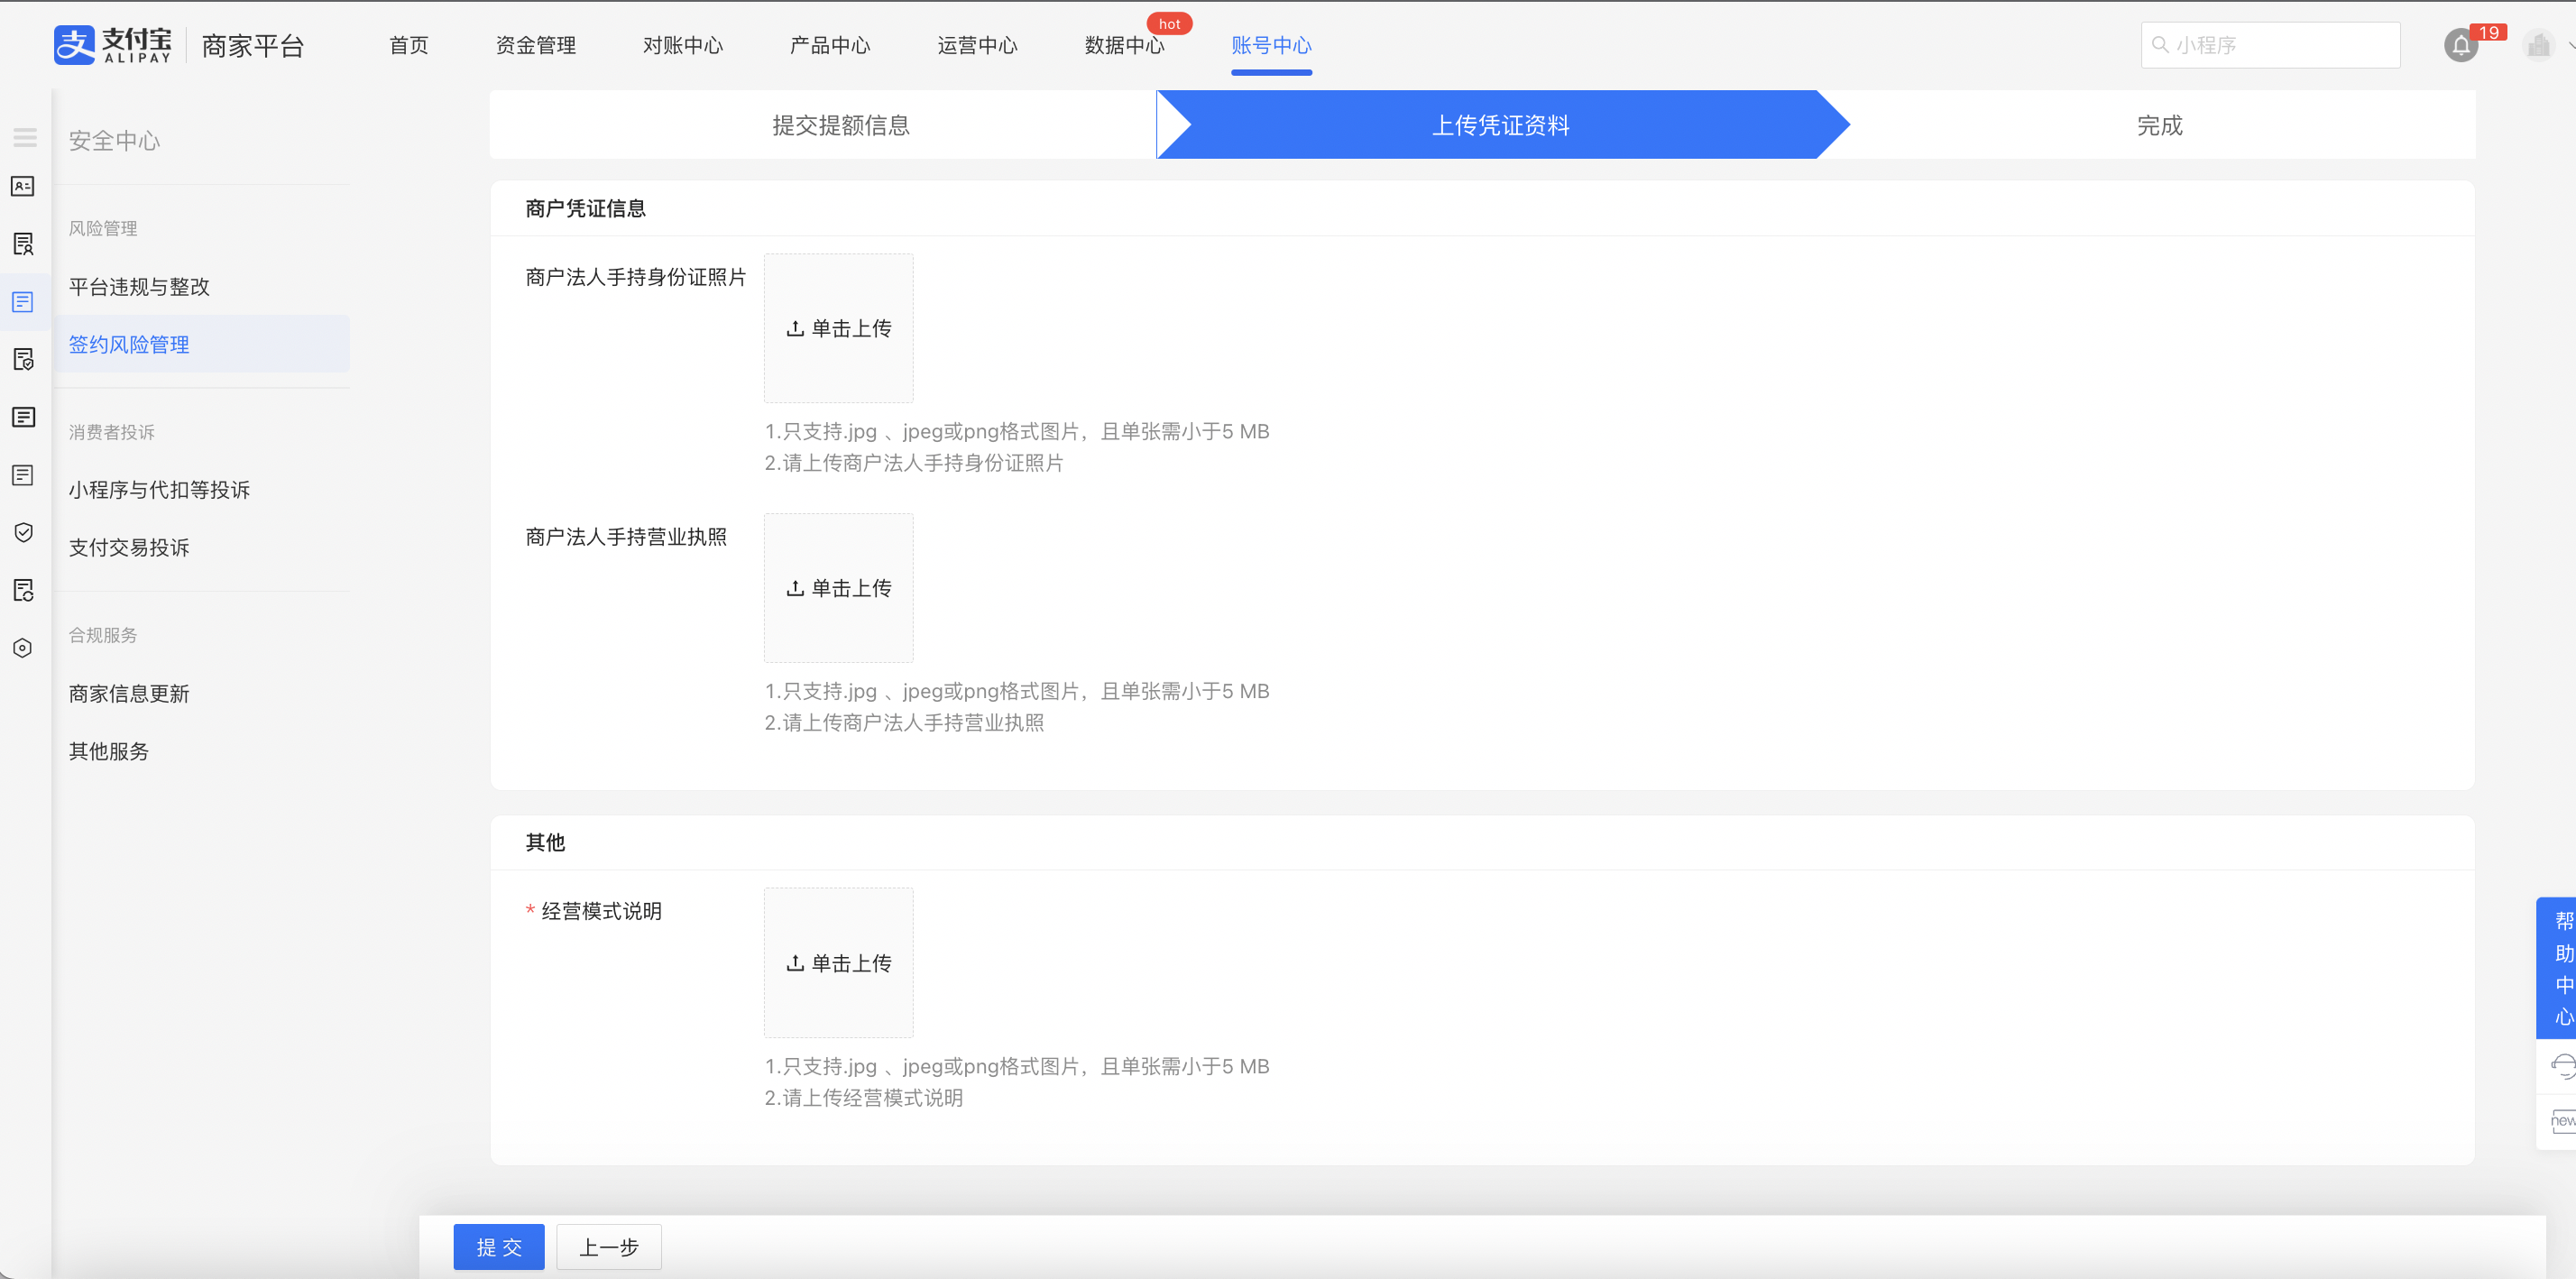Click upload box for 经营模式说明

click(x=838, y=963)
